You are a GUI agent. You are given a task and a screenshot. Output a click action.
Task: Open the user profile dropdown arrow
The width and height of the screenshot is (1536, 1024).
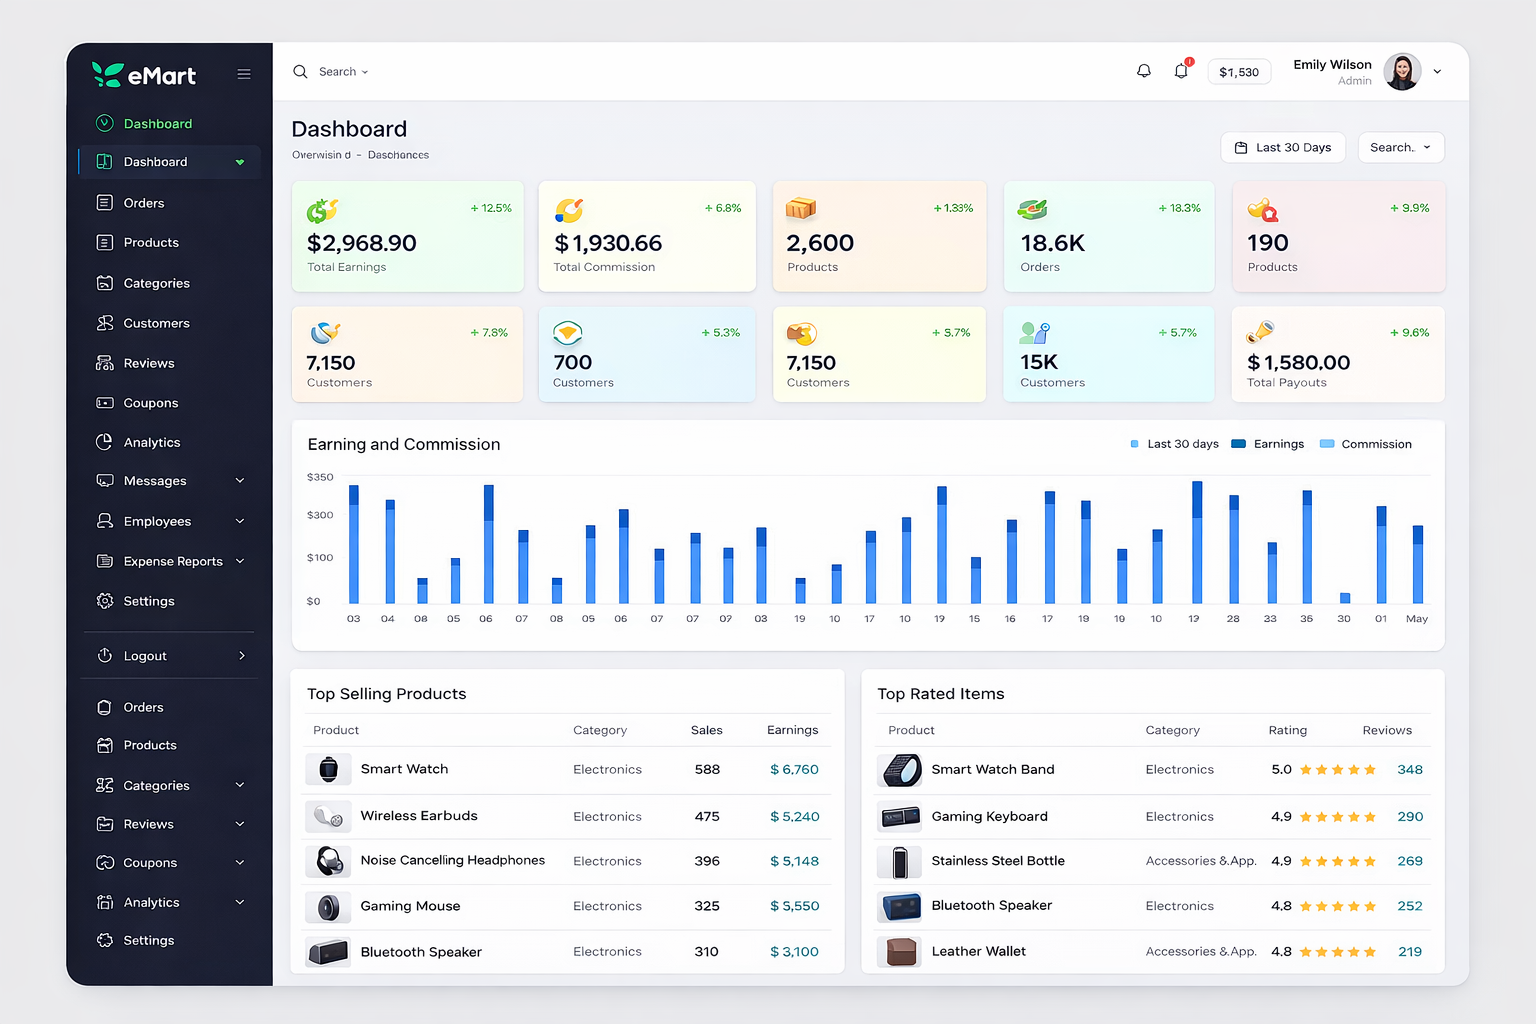click(1437, 72)
